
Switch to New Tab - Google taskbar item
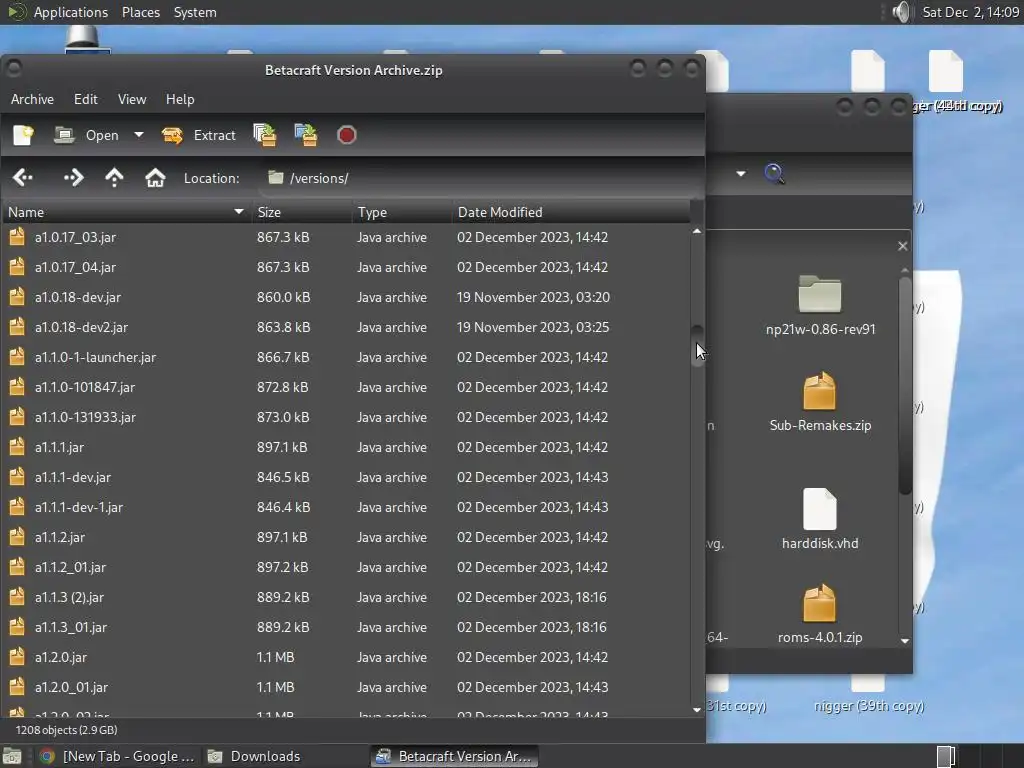coord(118,756)
